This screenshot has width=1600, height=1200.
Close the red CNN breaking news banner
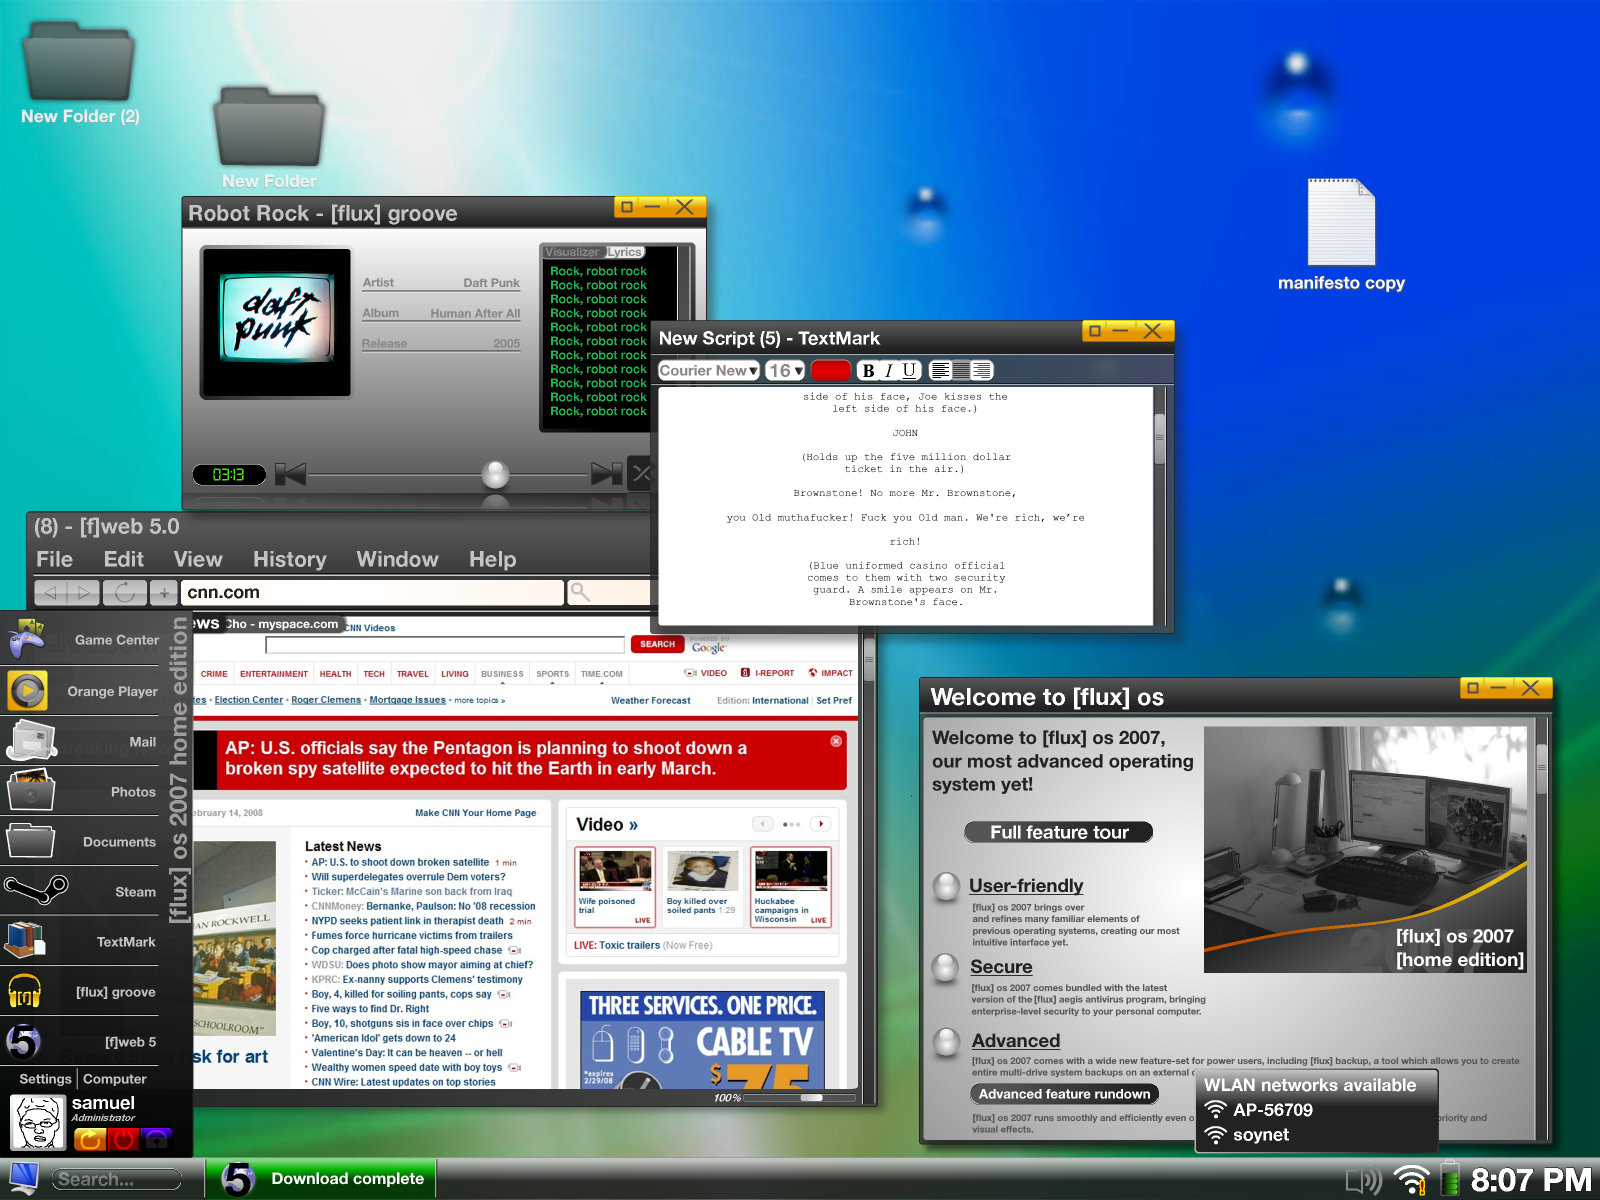click(x=836, y=741)
